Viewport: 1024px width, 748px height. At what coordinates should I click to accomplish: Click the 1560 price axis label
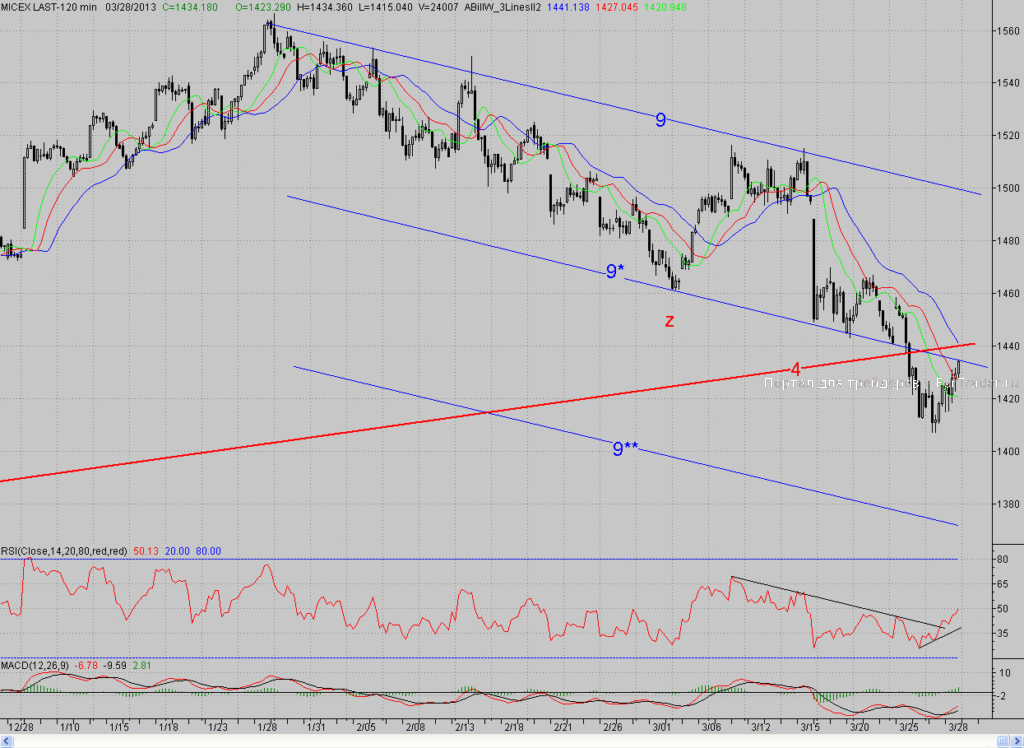[1007, 31]
